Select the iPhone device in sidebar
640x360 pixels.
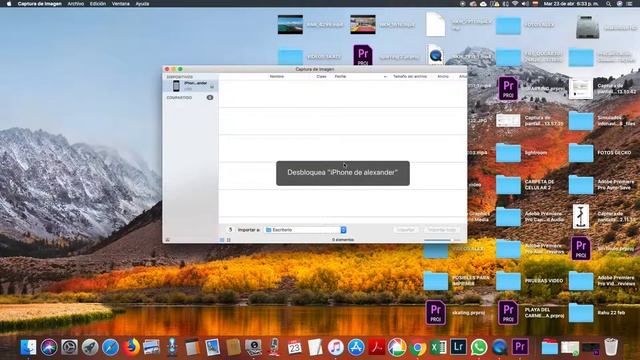[x=191, y=86]
